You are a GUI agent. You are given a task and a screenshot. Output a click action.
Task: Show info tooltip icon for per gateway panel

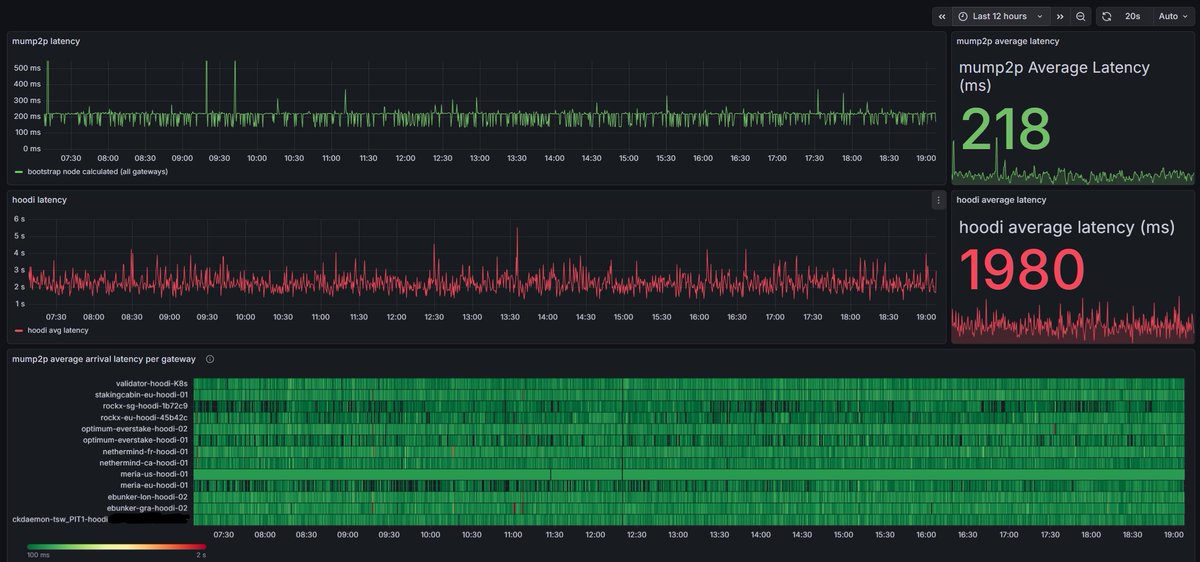pyautogui.click(x=210, y=359)
